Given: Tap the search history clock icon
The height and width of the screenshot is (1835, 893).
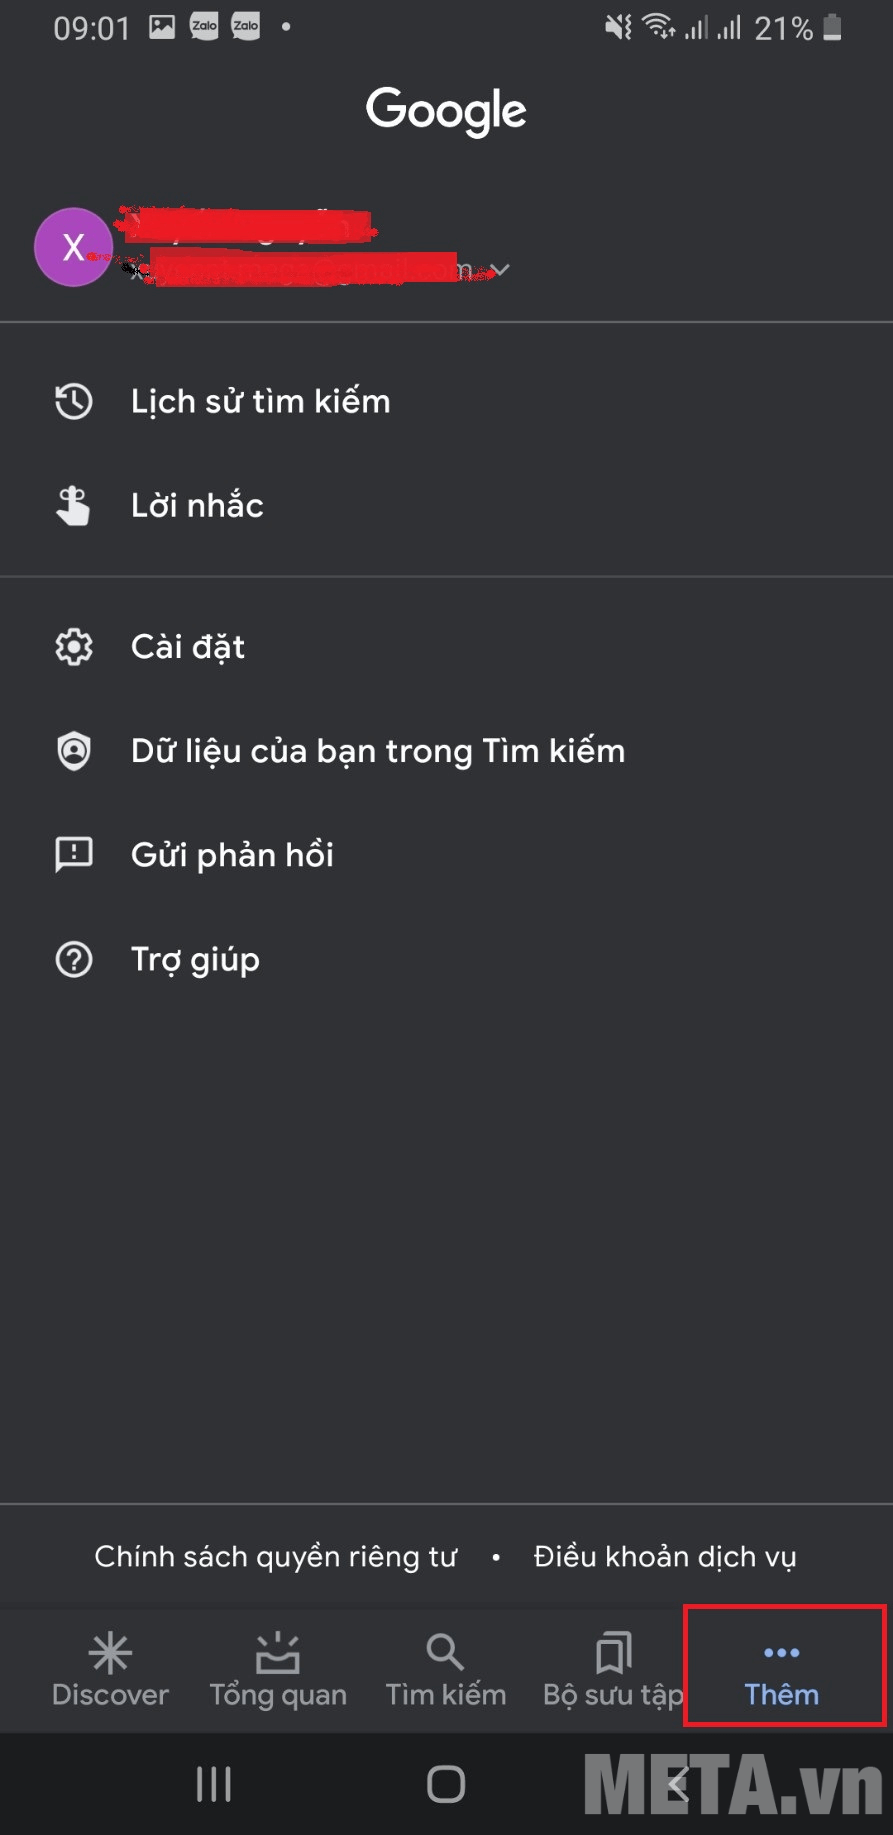Looking at the screenshot, I should (x=73, y=402).
